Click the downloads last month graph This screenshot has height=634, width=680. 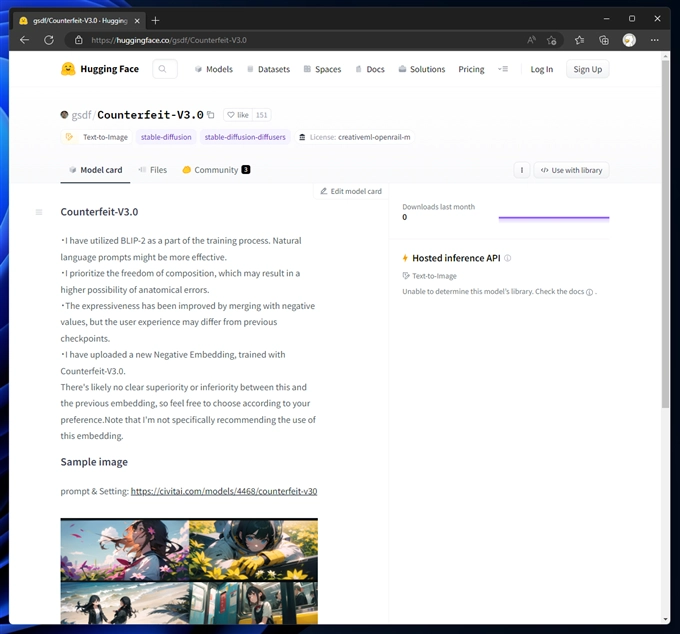pyautogui.click(x=554, y=218)
